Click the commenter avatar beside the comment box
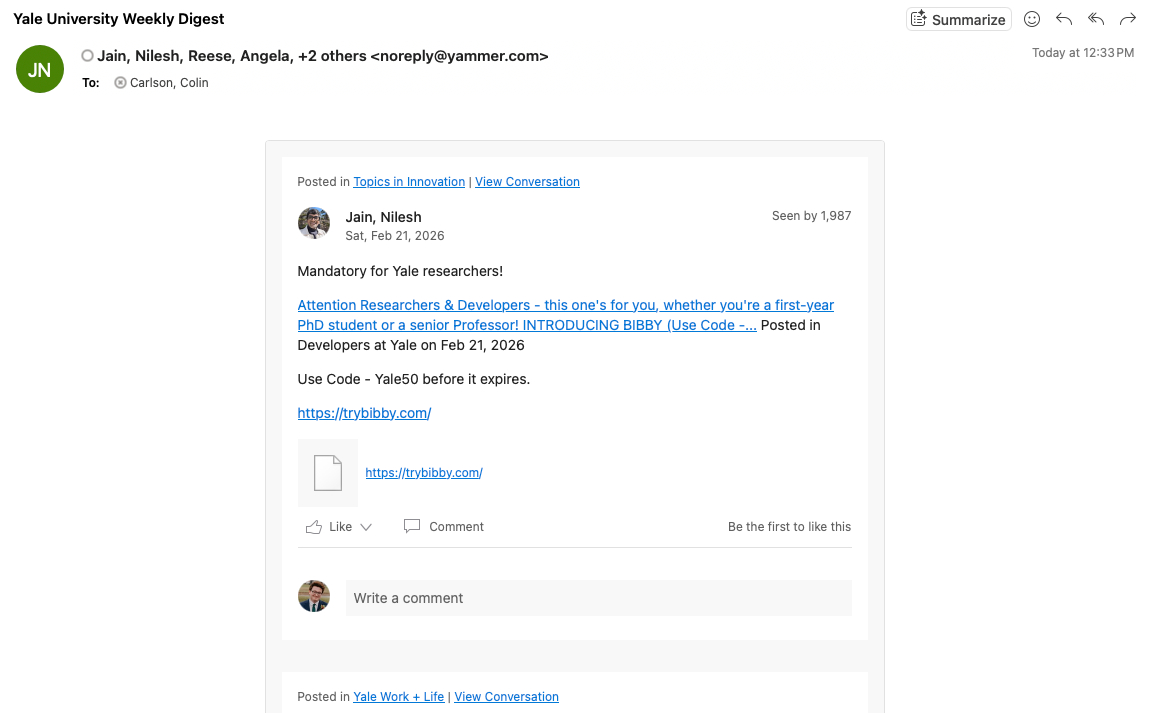Viewport: 1152px width, 713px height. tap(314, 597)
